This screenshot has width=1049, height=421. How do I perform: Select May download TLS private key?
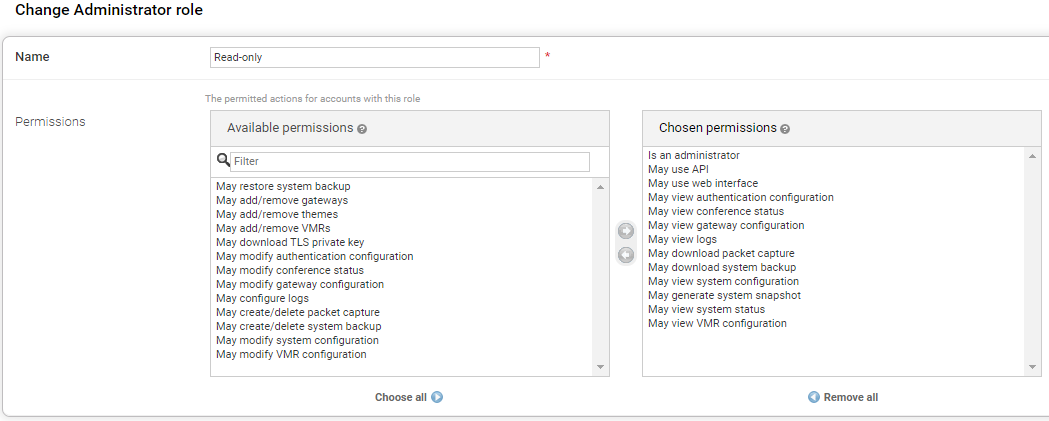point(290,242)
